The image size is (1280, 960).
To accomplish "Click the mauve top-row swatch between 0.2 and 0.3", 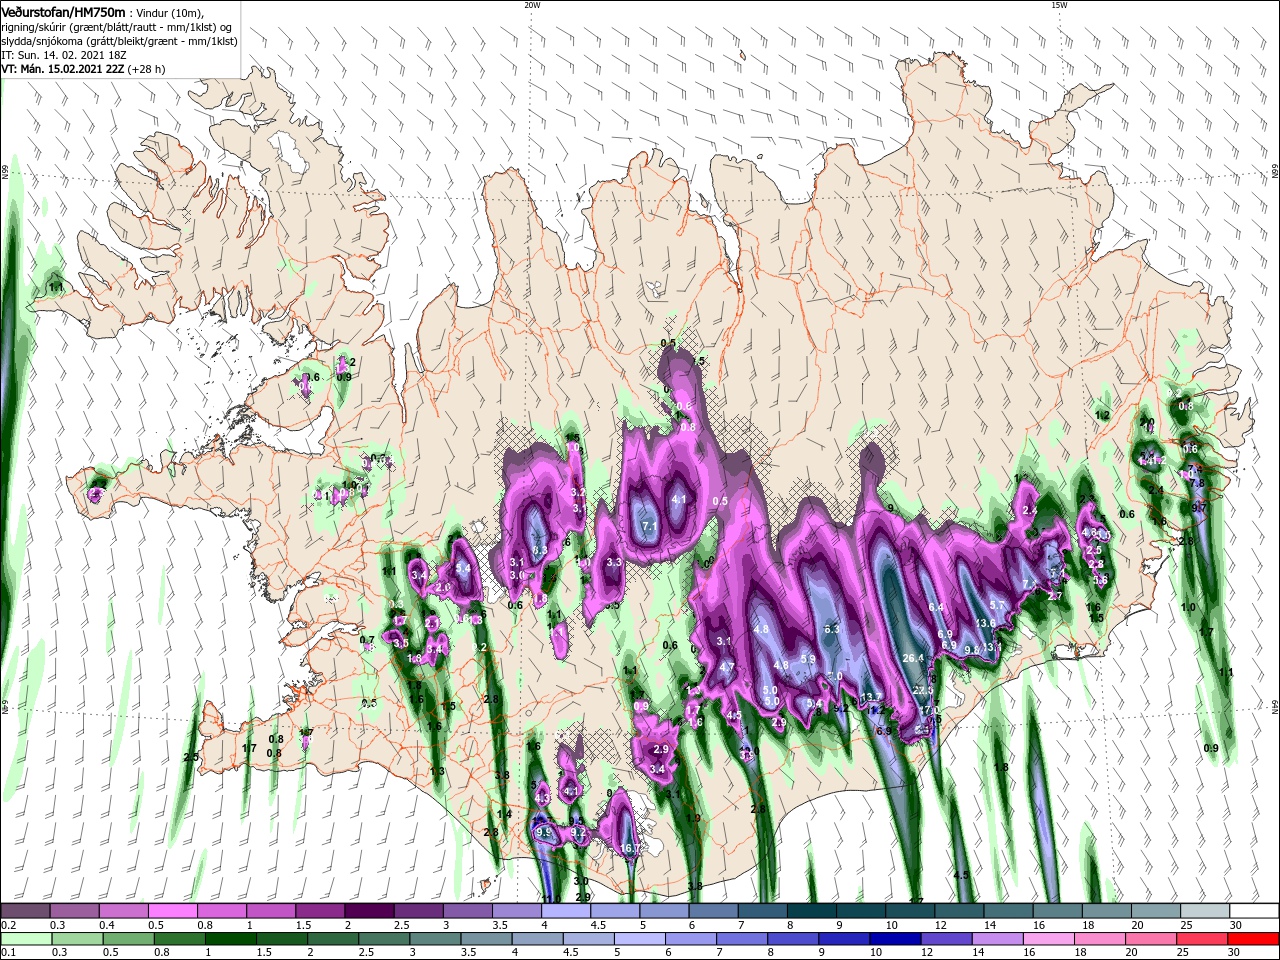I will click(x=25, y=911).
